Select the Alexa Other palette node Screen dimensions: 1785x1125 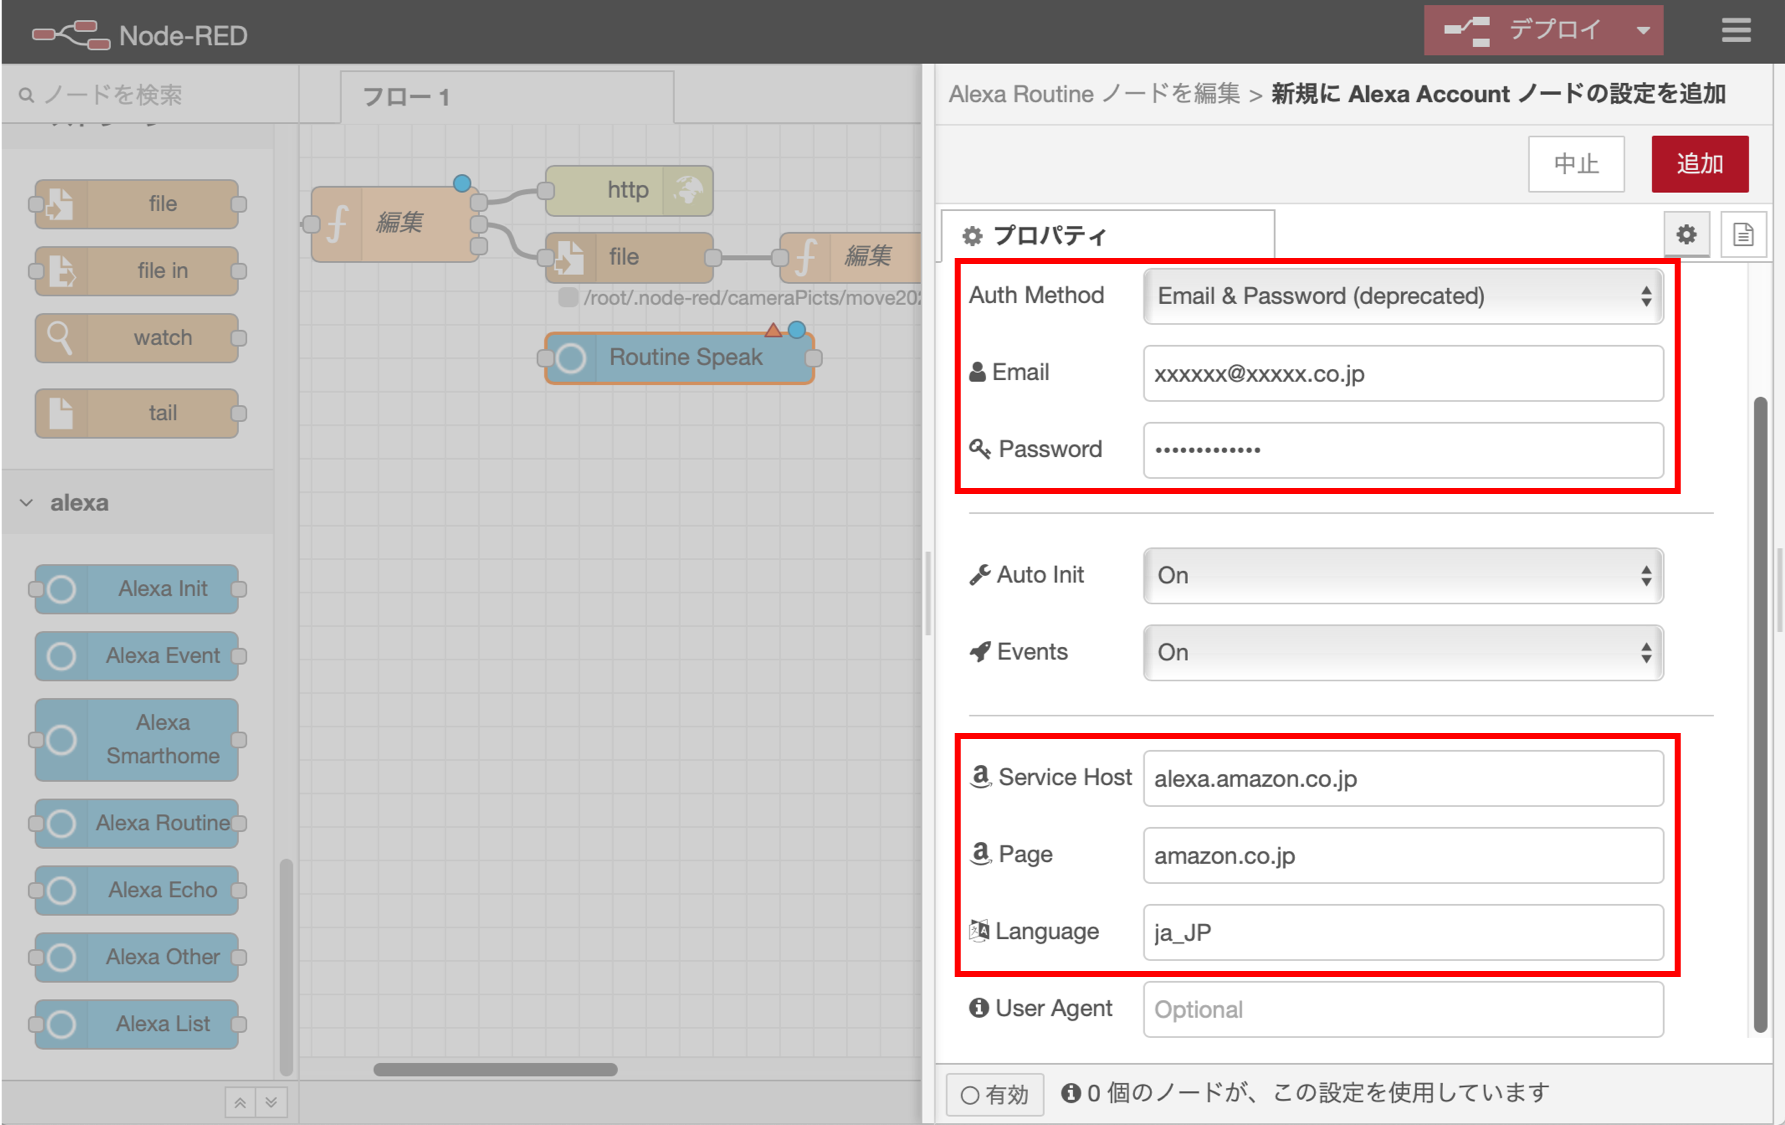pyautogui.click(x=138, y=957)
